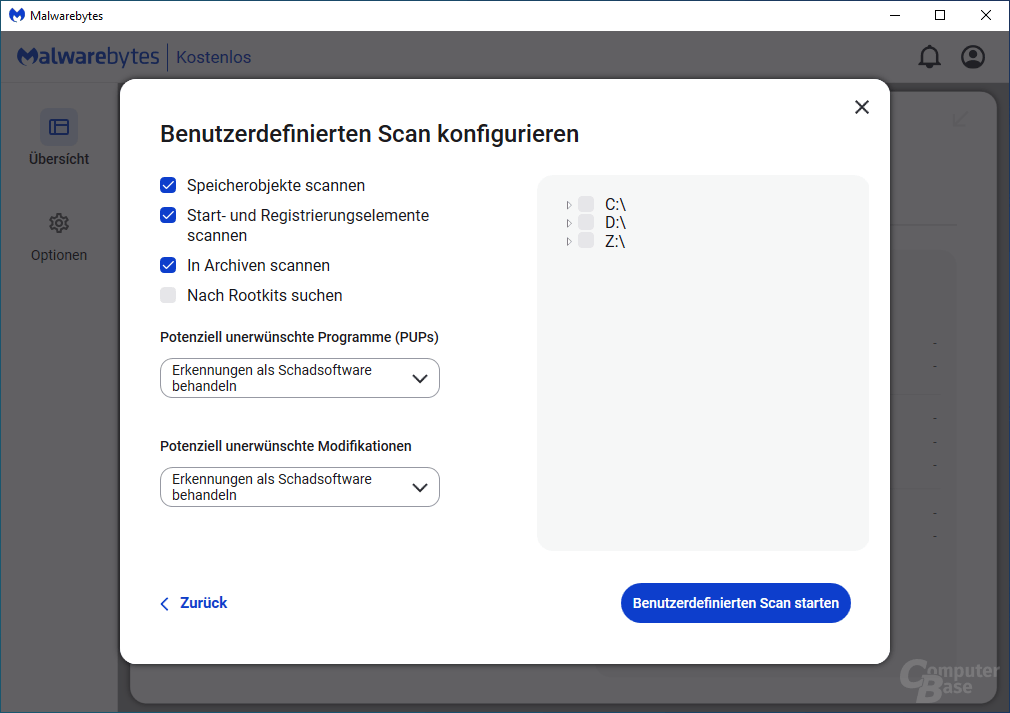Image resolution: width=1010 pixels, height=713 pixels.
Task: Select the D:\ drive label
Action: (615, 222)
